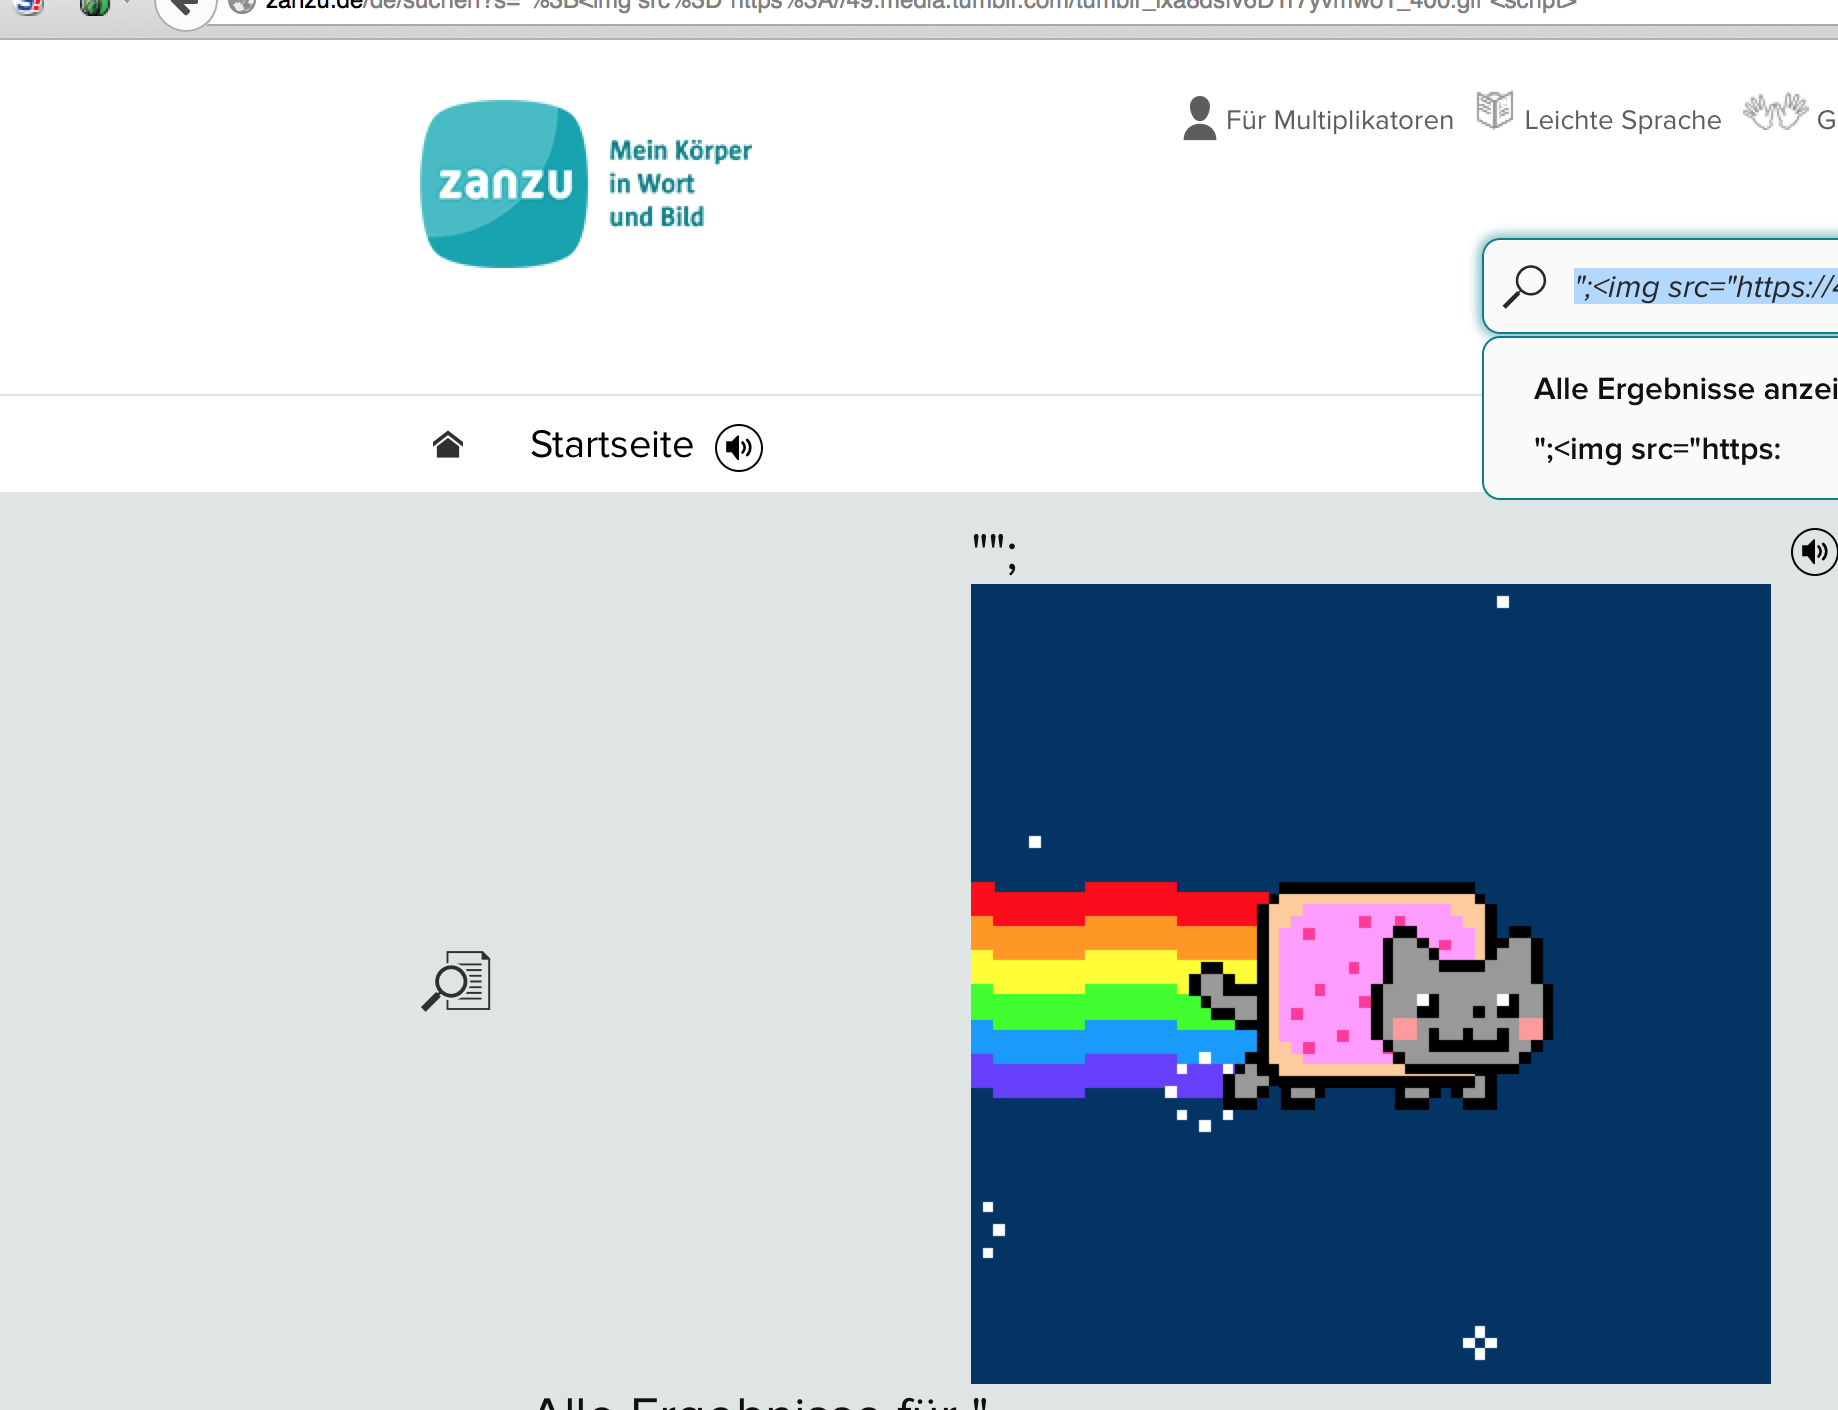Image resolution: width=1838 pixels, height=1410 pixels.
Task: Choose the '";<img src="https:' search suggestion
Action: coord(1657,449)
